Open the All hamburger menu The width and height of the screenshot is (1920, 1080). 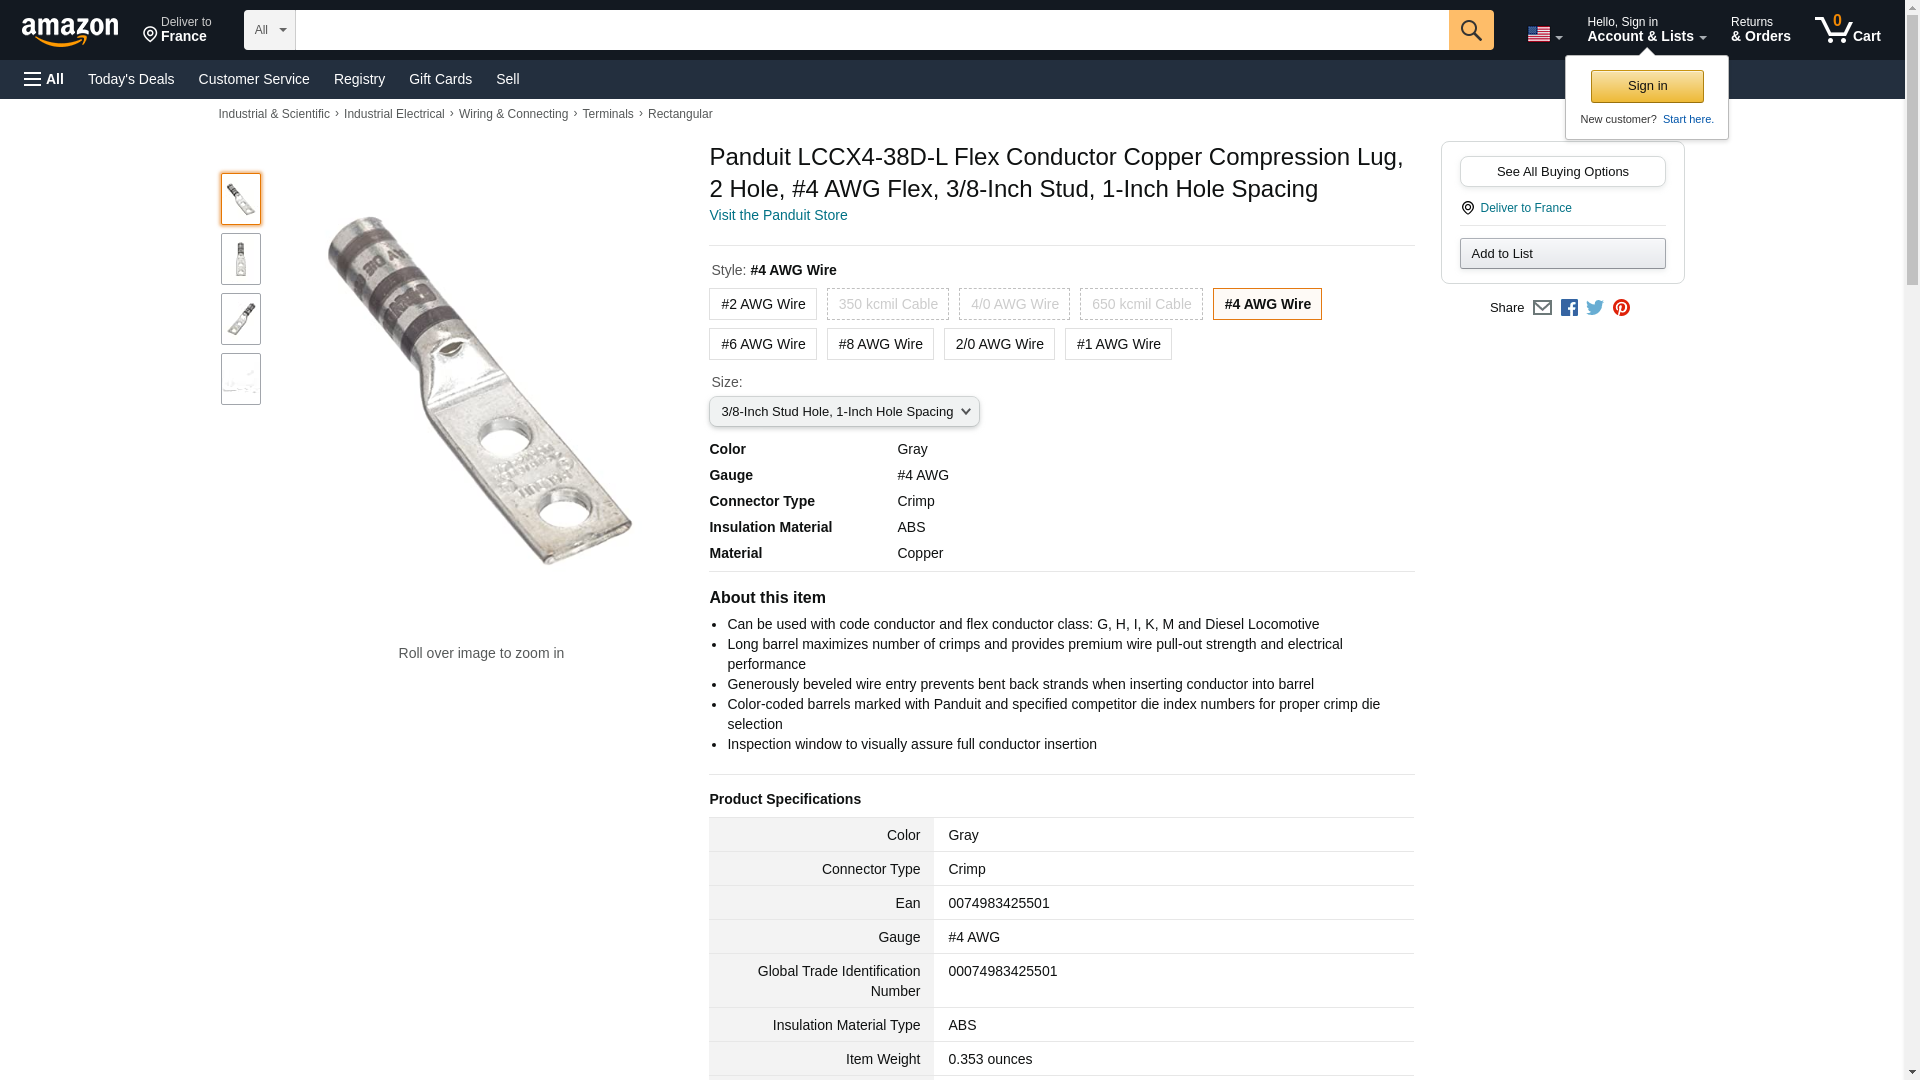44,79
